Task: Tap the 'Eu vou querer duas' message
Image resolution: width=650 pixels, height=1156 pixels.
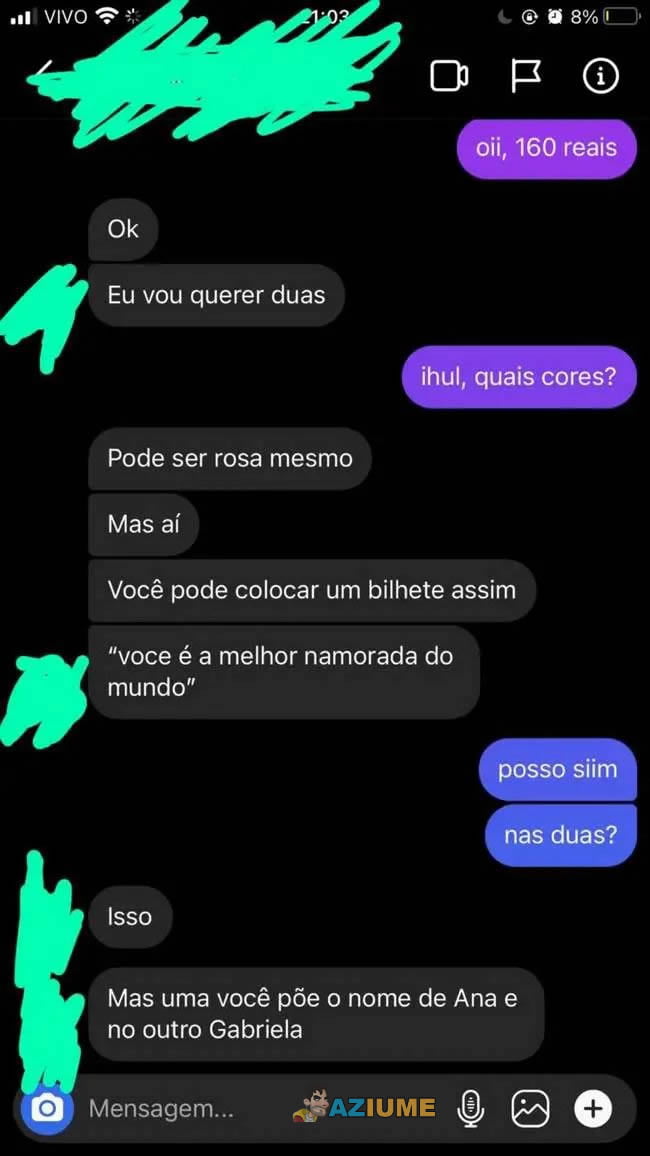Action: (x=216, y=296)
